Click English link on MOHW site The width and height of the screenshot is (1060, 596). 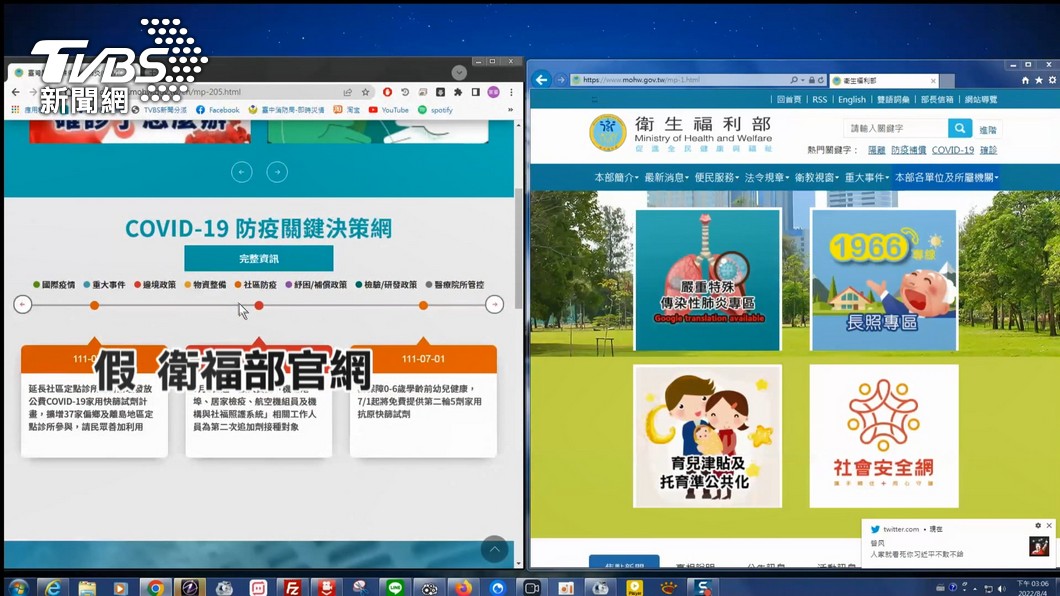click(x=852, y=99)
